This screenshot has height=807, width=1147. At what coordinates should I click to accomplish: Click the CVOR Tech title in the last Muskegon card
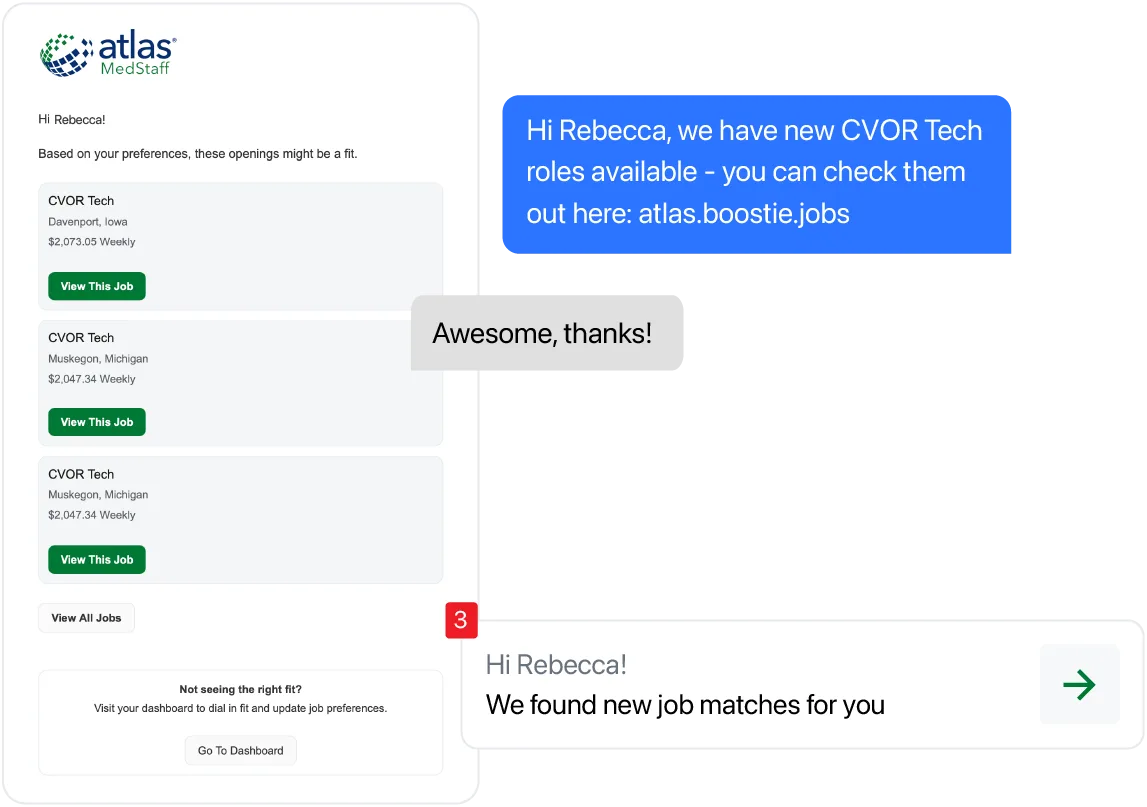coord(81,474)
